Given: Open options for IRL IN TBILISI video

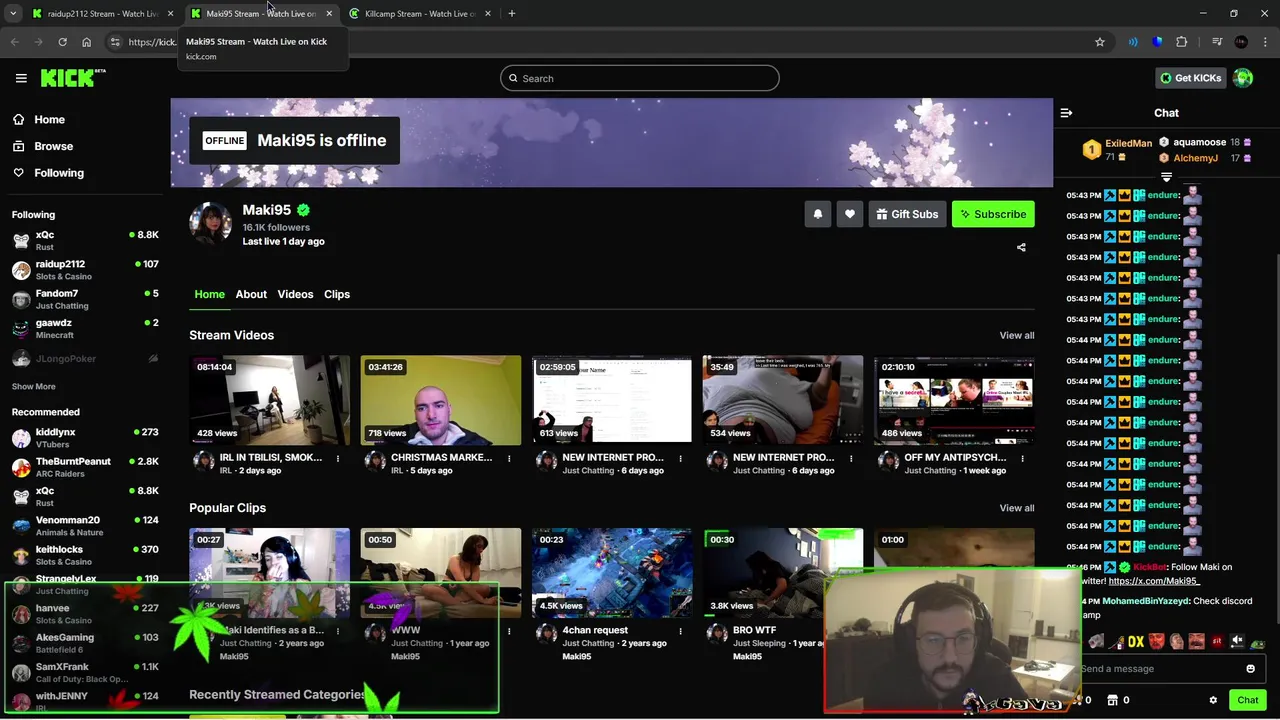Looking at the screenshot, I should (338, 458).
